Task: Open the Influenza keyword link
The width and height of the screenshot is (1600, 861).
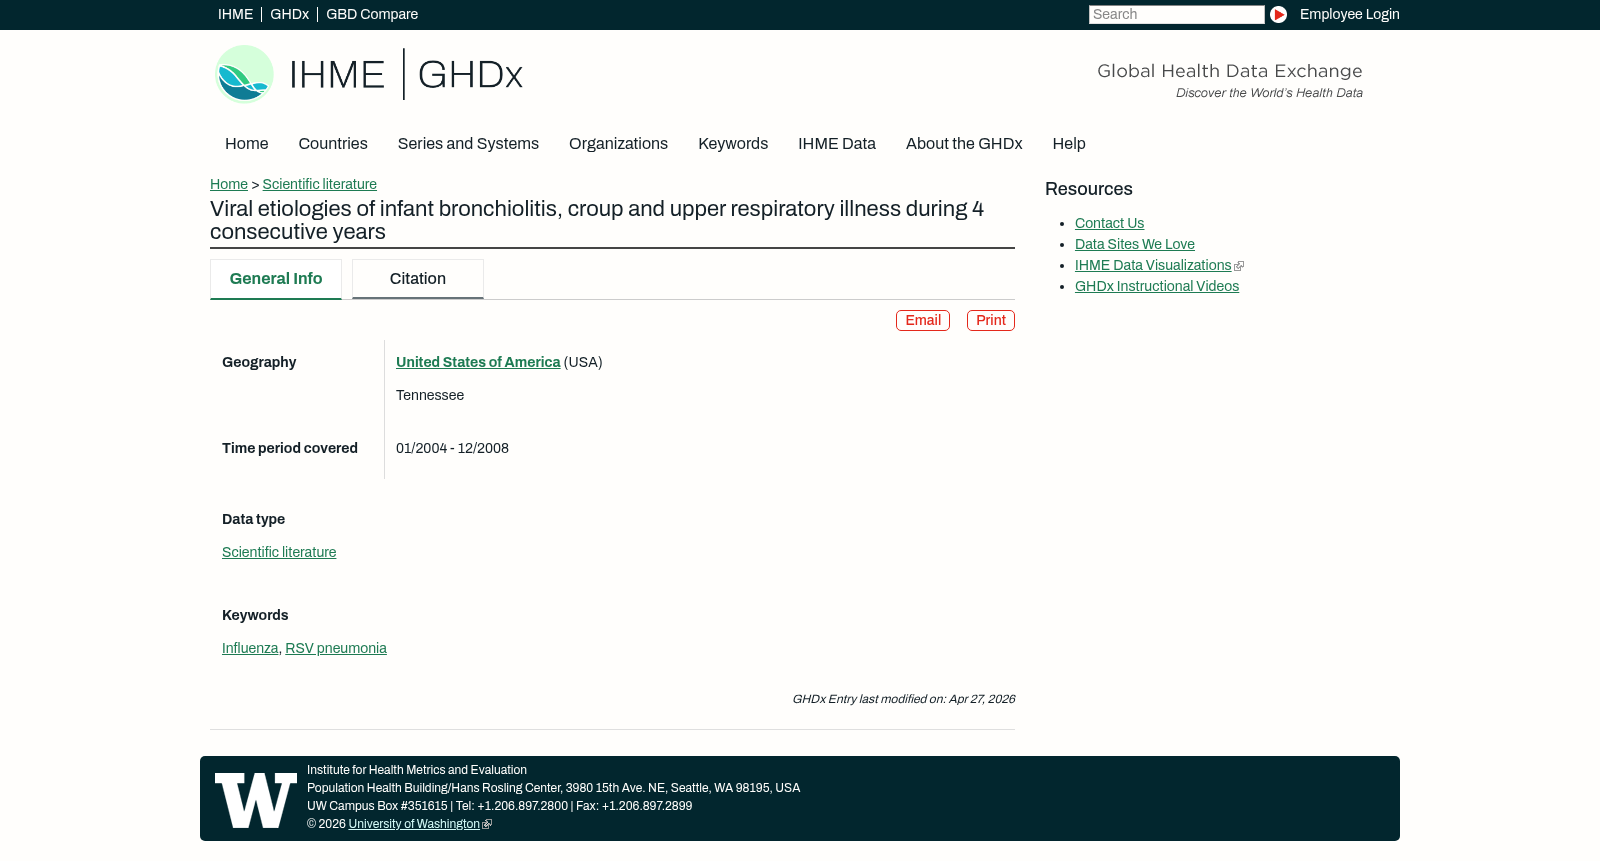Action: pos(250,649)
